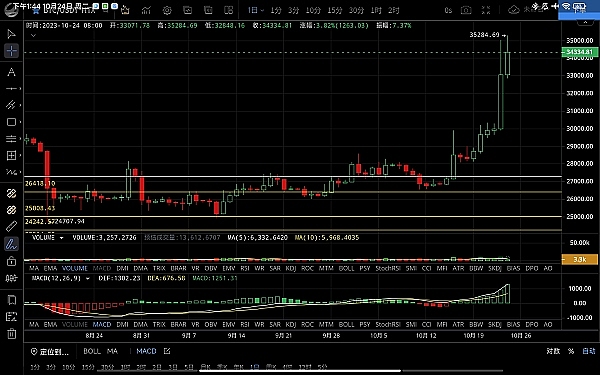600x375 pixels.
Task: Take a snapshot with the camera icon
Action: (466, 10)
